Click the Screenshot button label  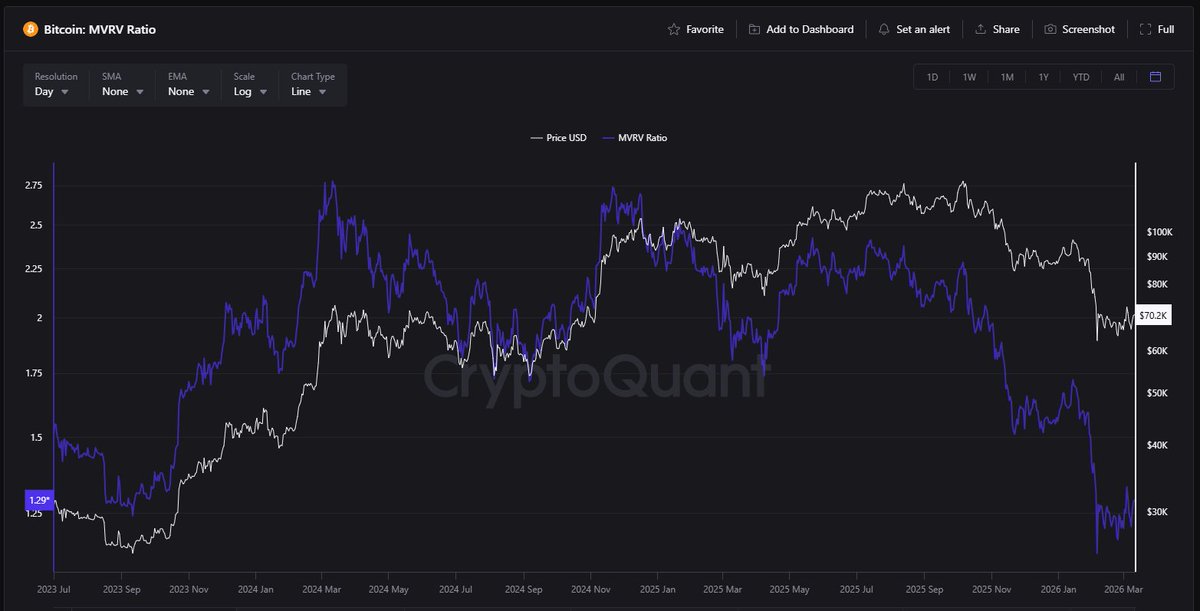[x=1088, y=30]
